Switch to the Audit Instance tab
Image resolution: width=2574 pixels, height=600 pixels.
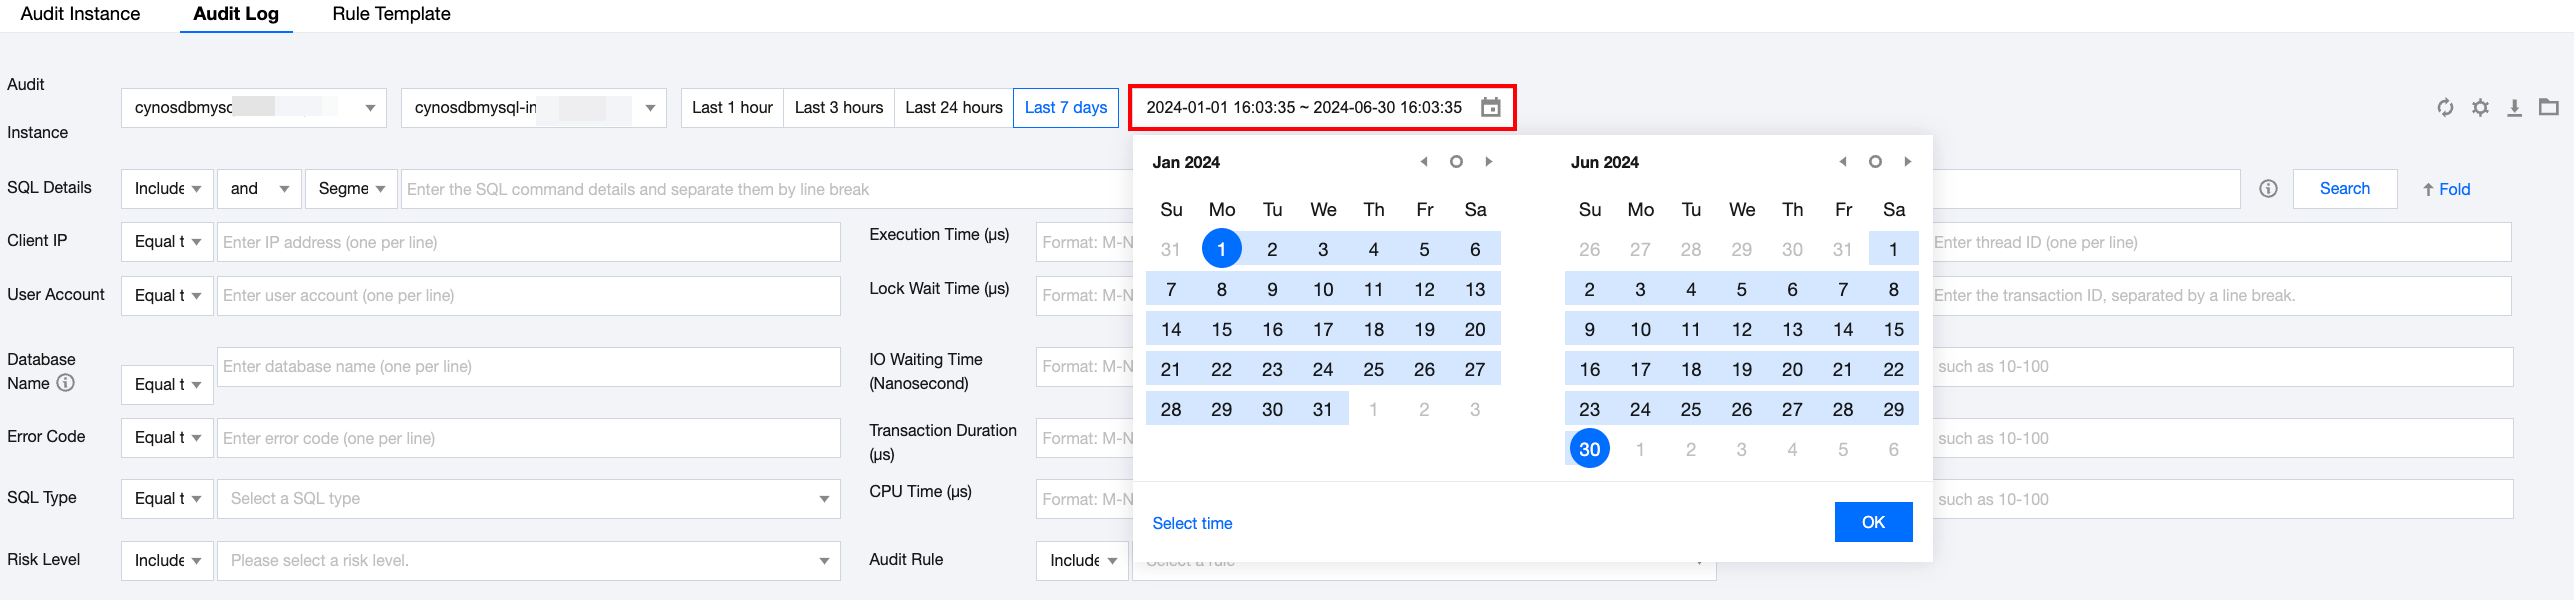pos(80,14)
